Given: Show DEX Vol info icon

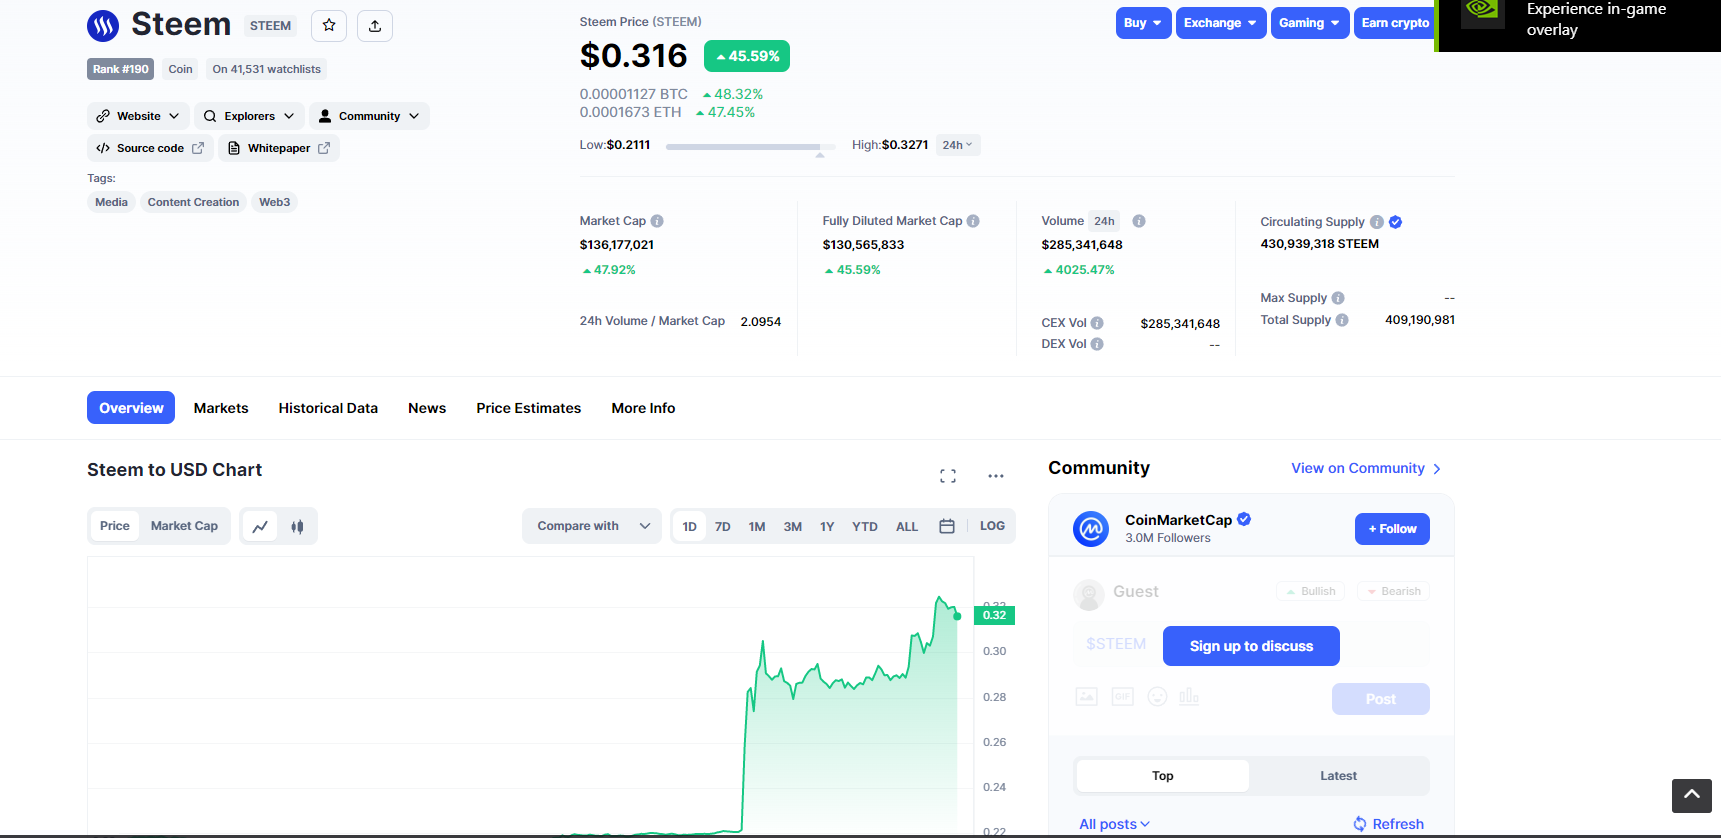Looking at the screenshot, I should click(x=1097, y=344).
